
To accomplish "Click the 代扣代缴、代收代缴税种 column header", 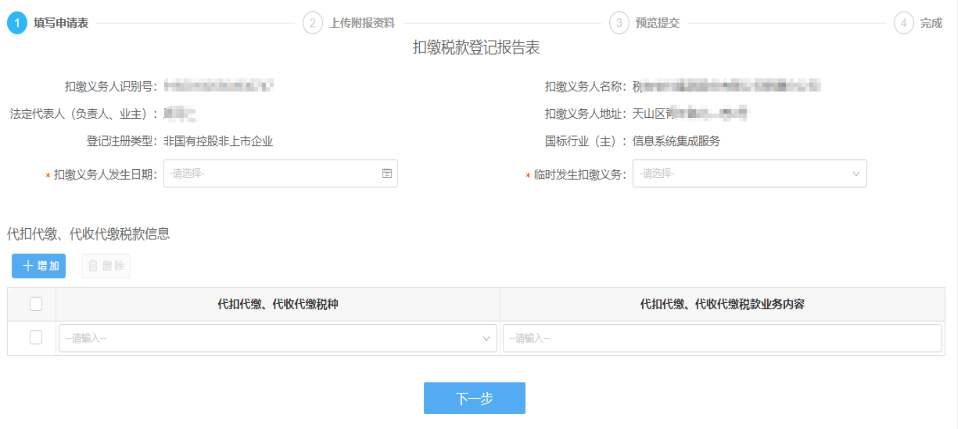I will pos(277,304).
